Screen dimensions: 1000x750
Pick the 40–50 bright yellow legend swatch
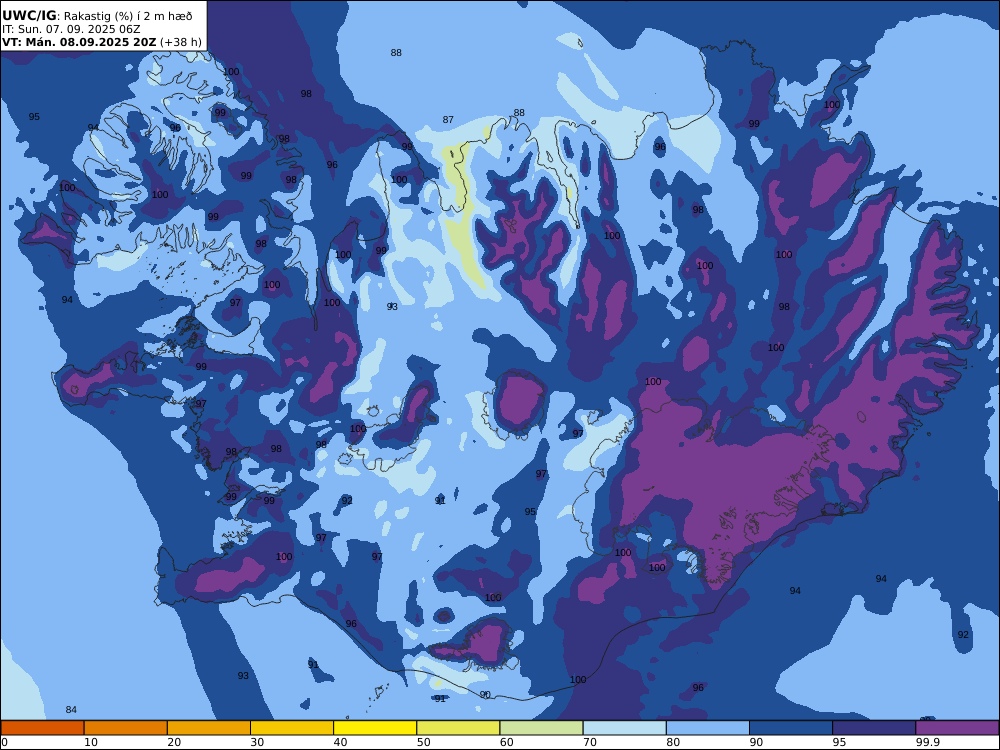[375, 728]
